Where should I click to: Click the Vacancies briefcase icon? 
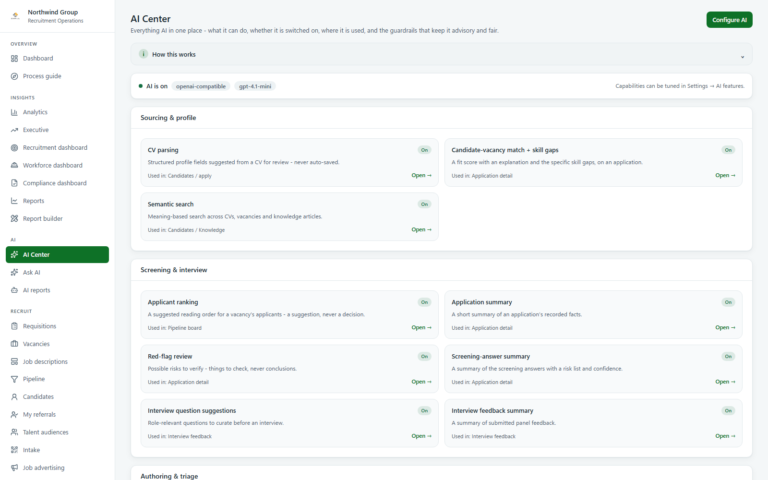click(x=14, y=344)
